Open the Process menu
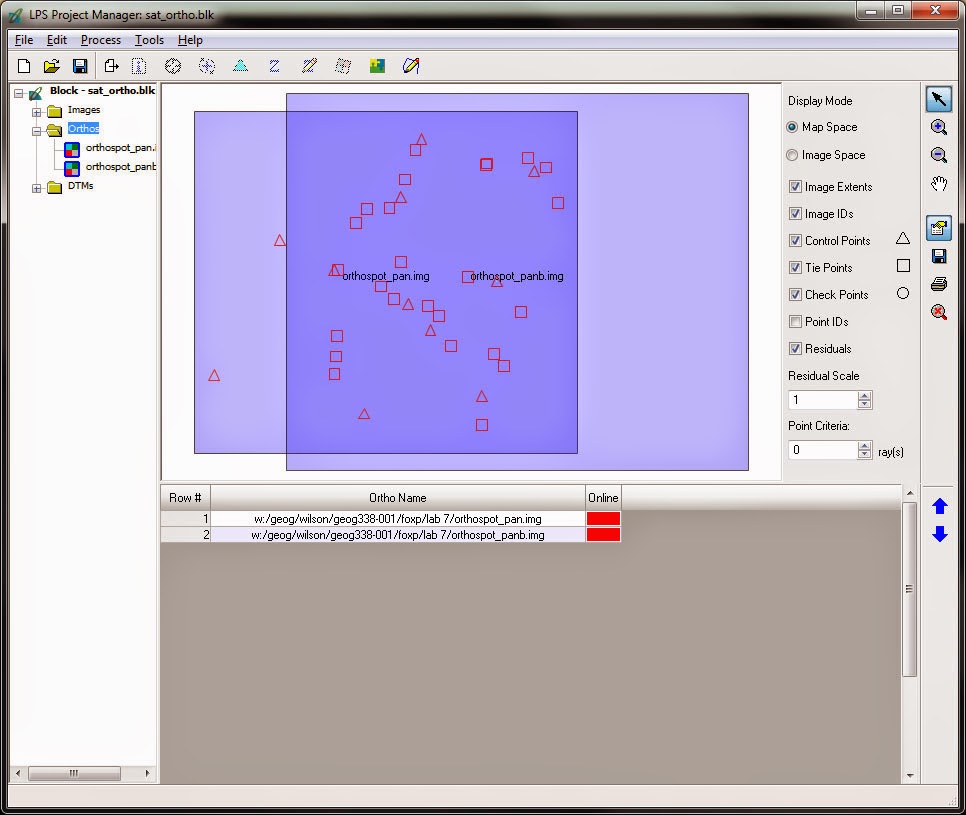The width and height of the screenshot is (966, 815). pyautogui.click(x=101, y=40)
